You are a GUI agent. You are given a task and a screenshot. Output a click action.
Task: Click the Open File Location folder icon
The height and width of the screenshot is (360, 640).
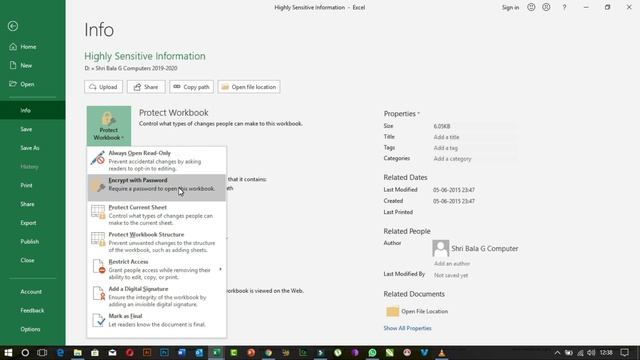[392, 311]
